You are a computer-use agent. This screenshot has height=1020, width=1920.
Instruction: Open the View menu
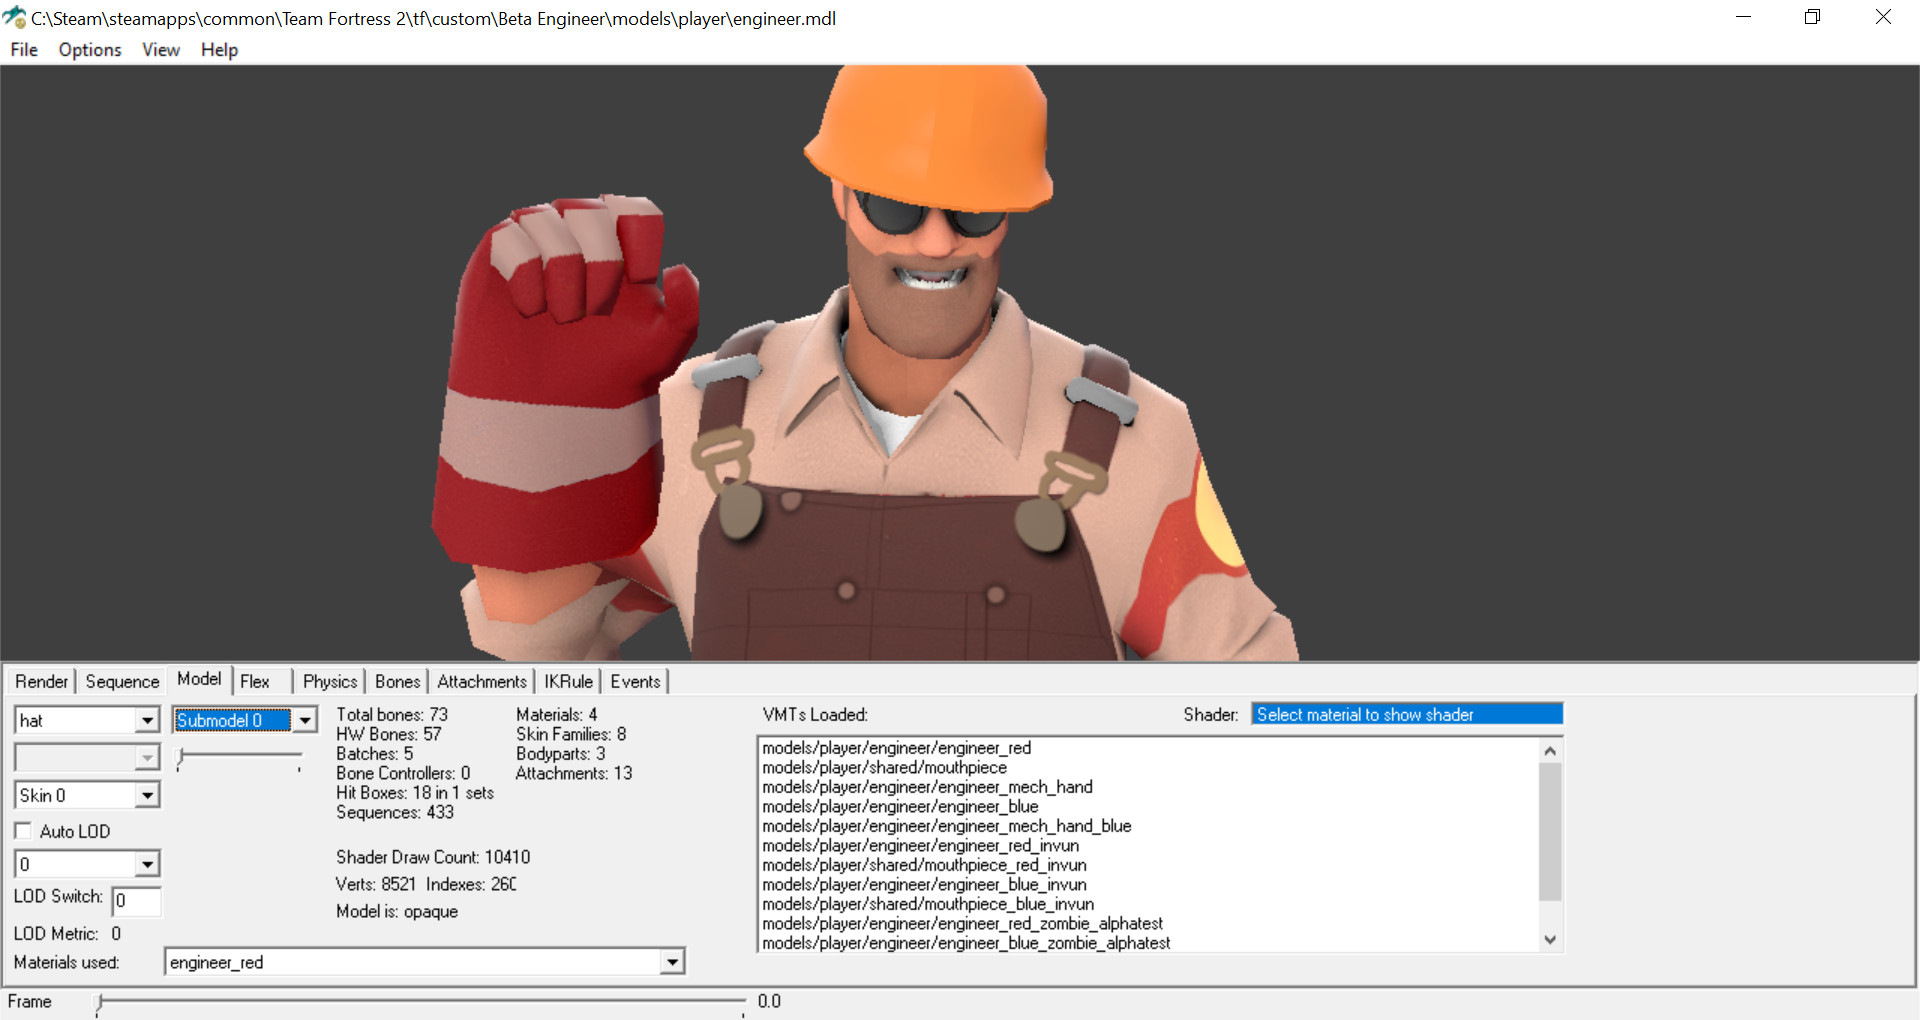coord(160,49)
